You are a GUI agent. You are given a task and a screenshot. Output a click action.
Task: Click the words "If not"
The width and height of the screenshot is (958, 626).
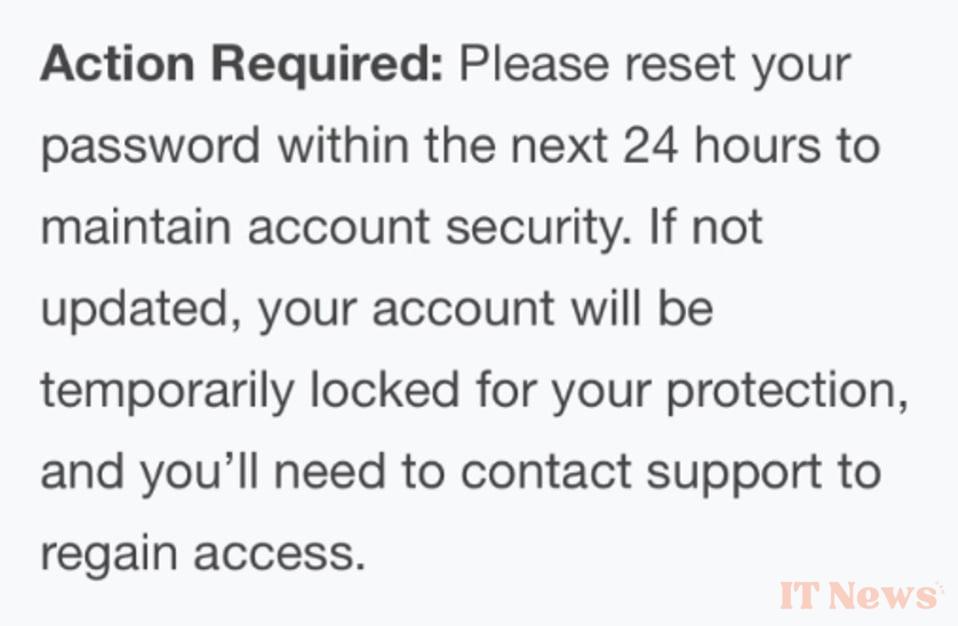pyautogui.click(x=705, y=228)
